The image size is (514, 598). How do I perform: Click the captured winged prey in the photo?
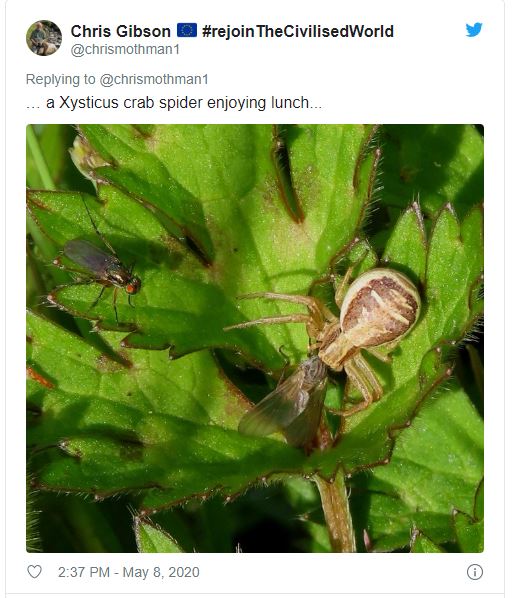click(286, 402)
